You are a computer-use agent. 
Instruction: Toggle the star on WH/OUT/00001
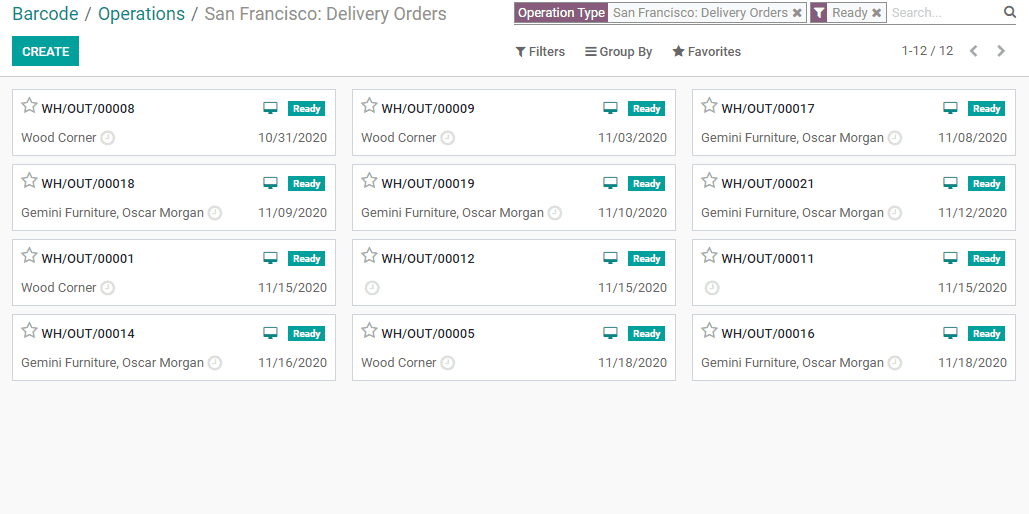point(29,255)
